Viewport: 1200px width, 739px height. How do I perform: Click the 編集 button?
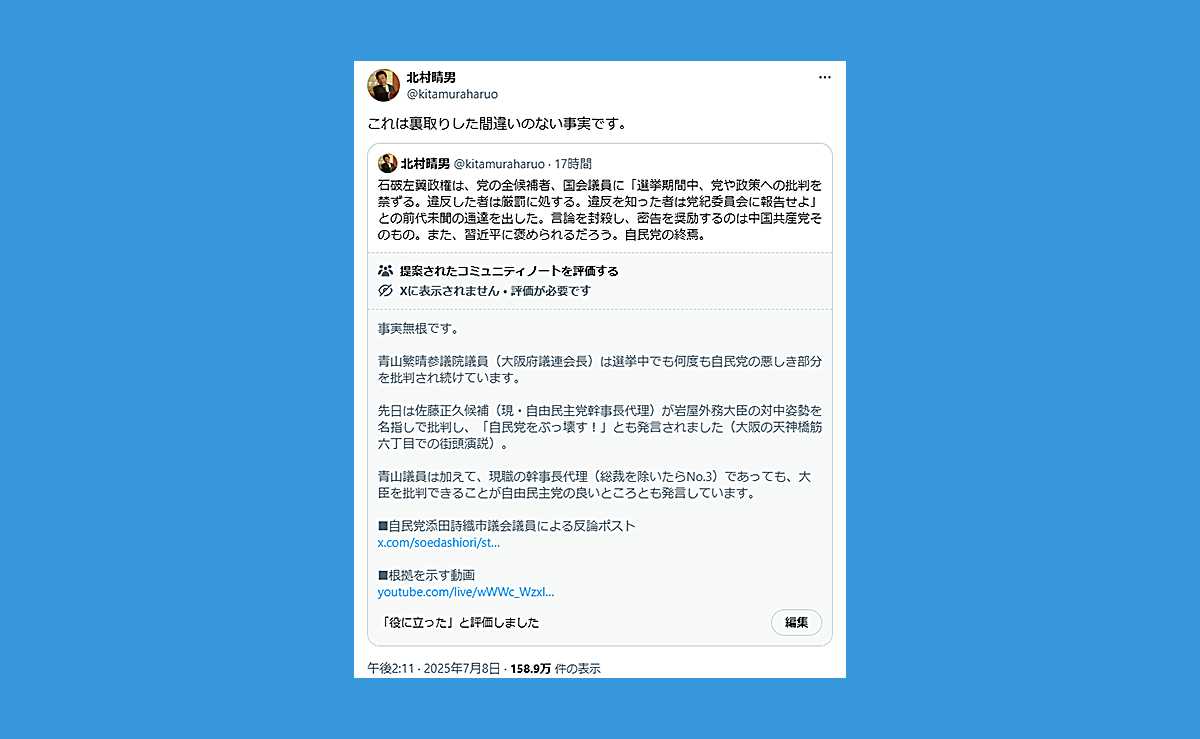(x=797, y=622)
